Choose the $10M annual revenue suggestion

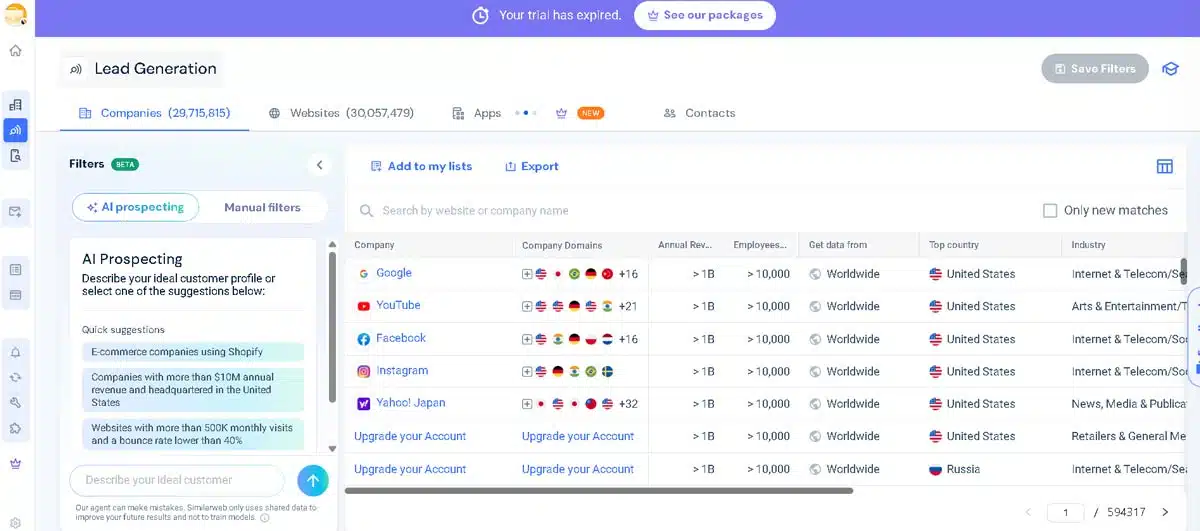click(193, 390)
